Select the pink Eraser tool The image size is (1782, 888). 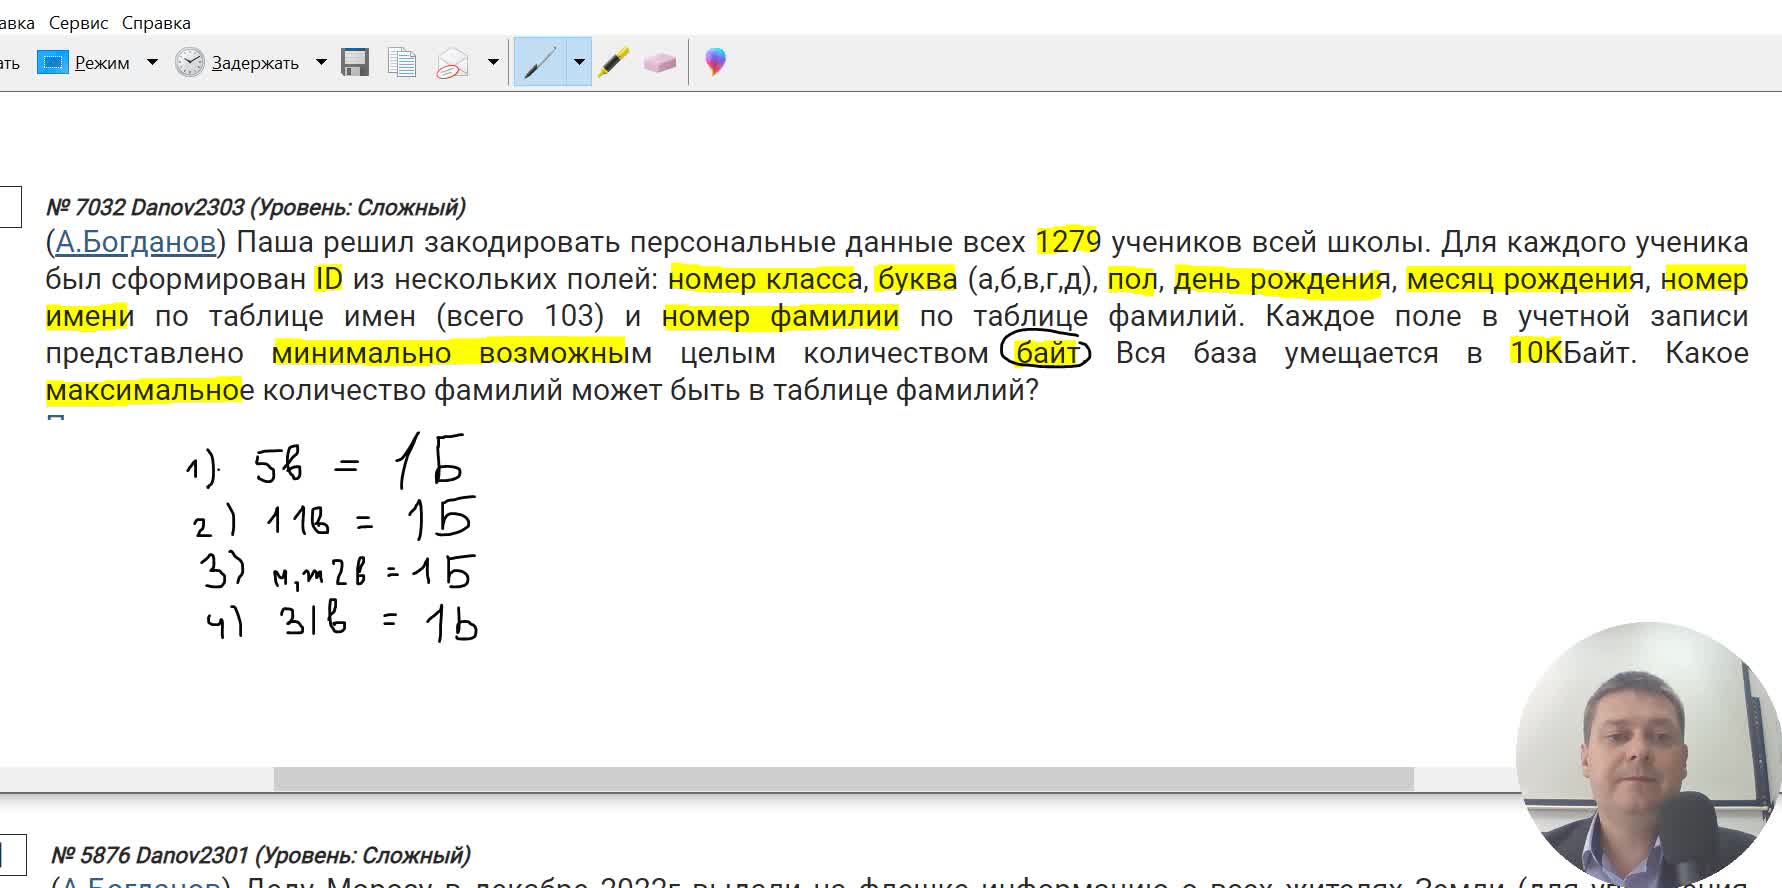tap(660, 62)
